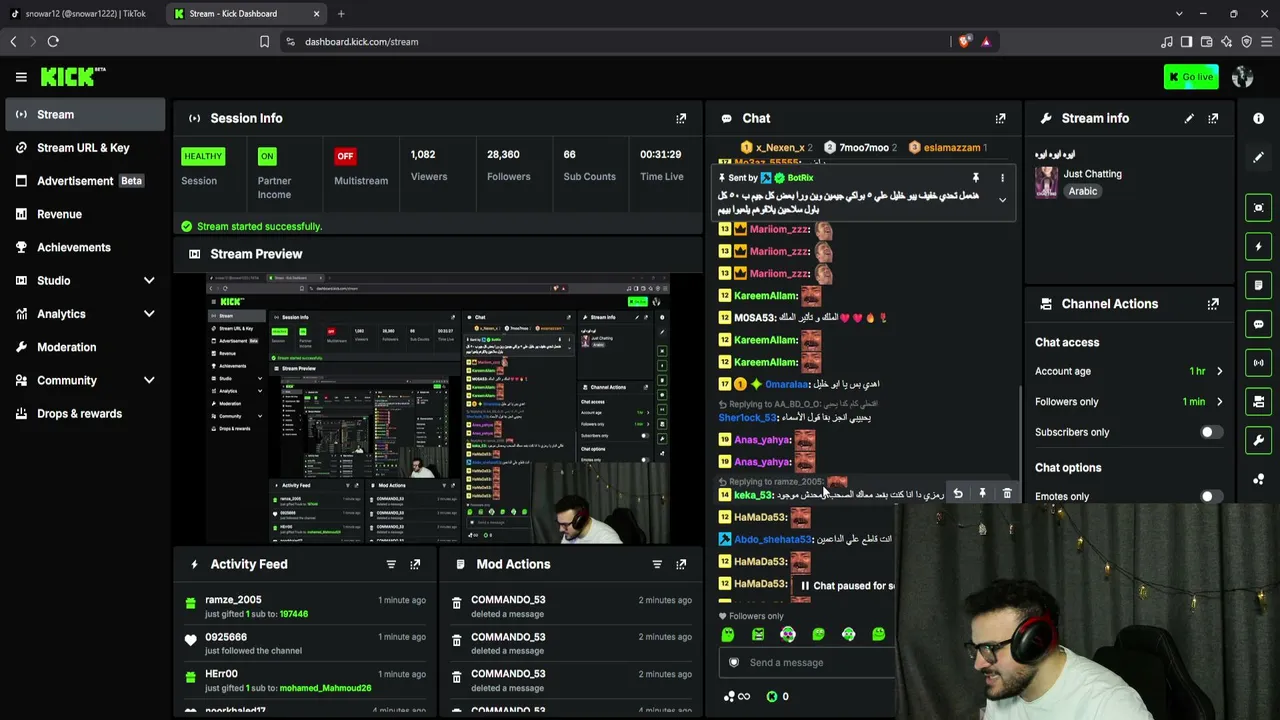
Task: Click the green KICK logo
Action: point(73,77)
